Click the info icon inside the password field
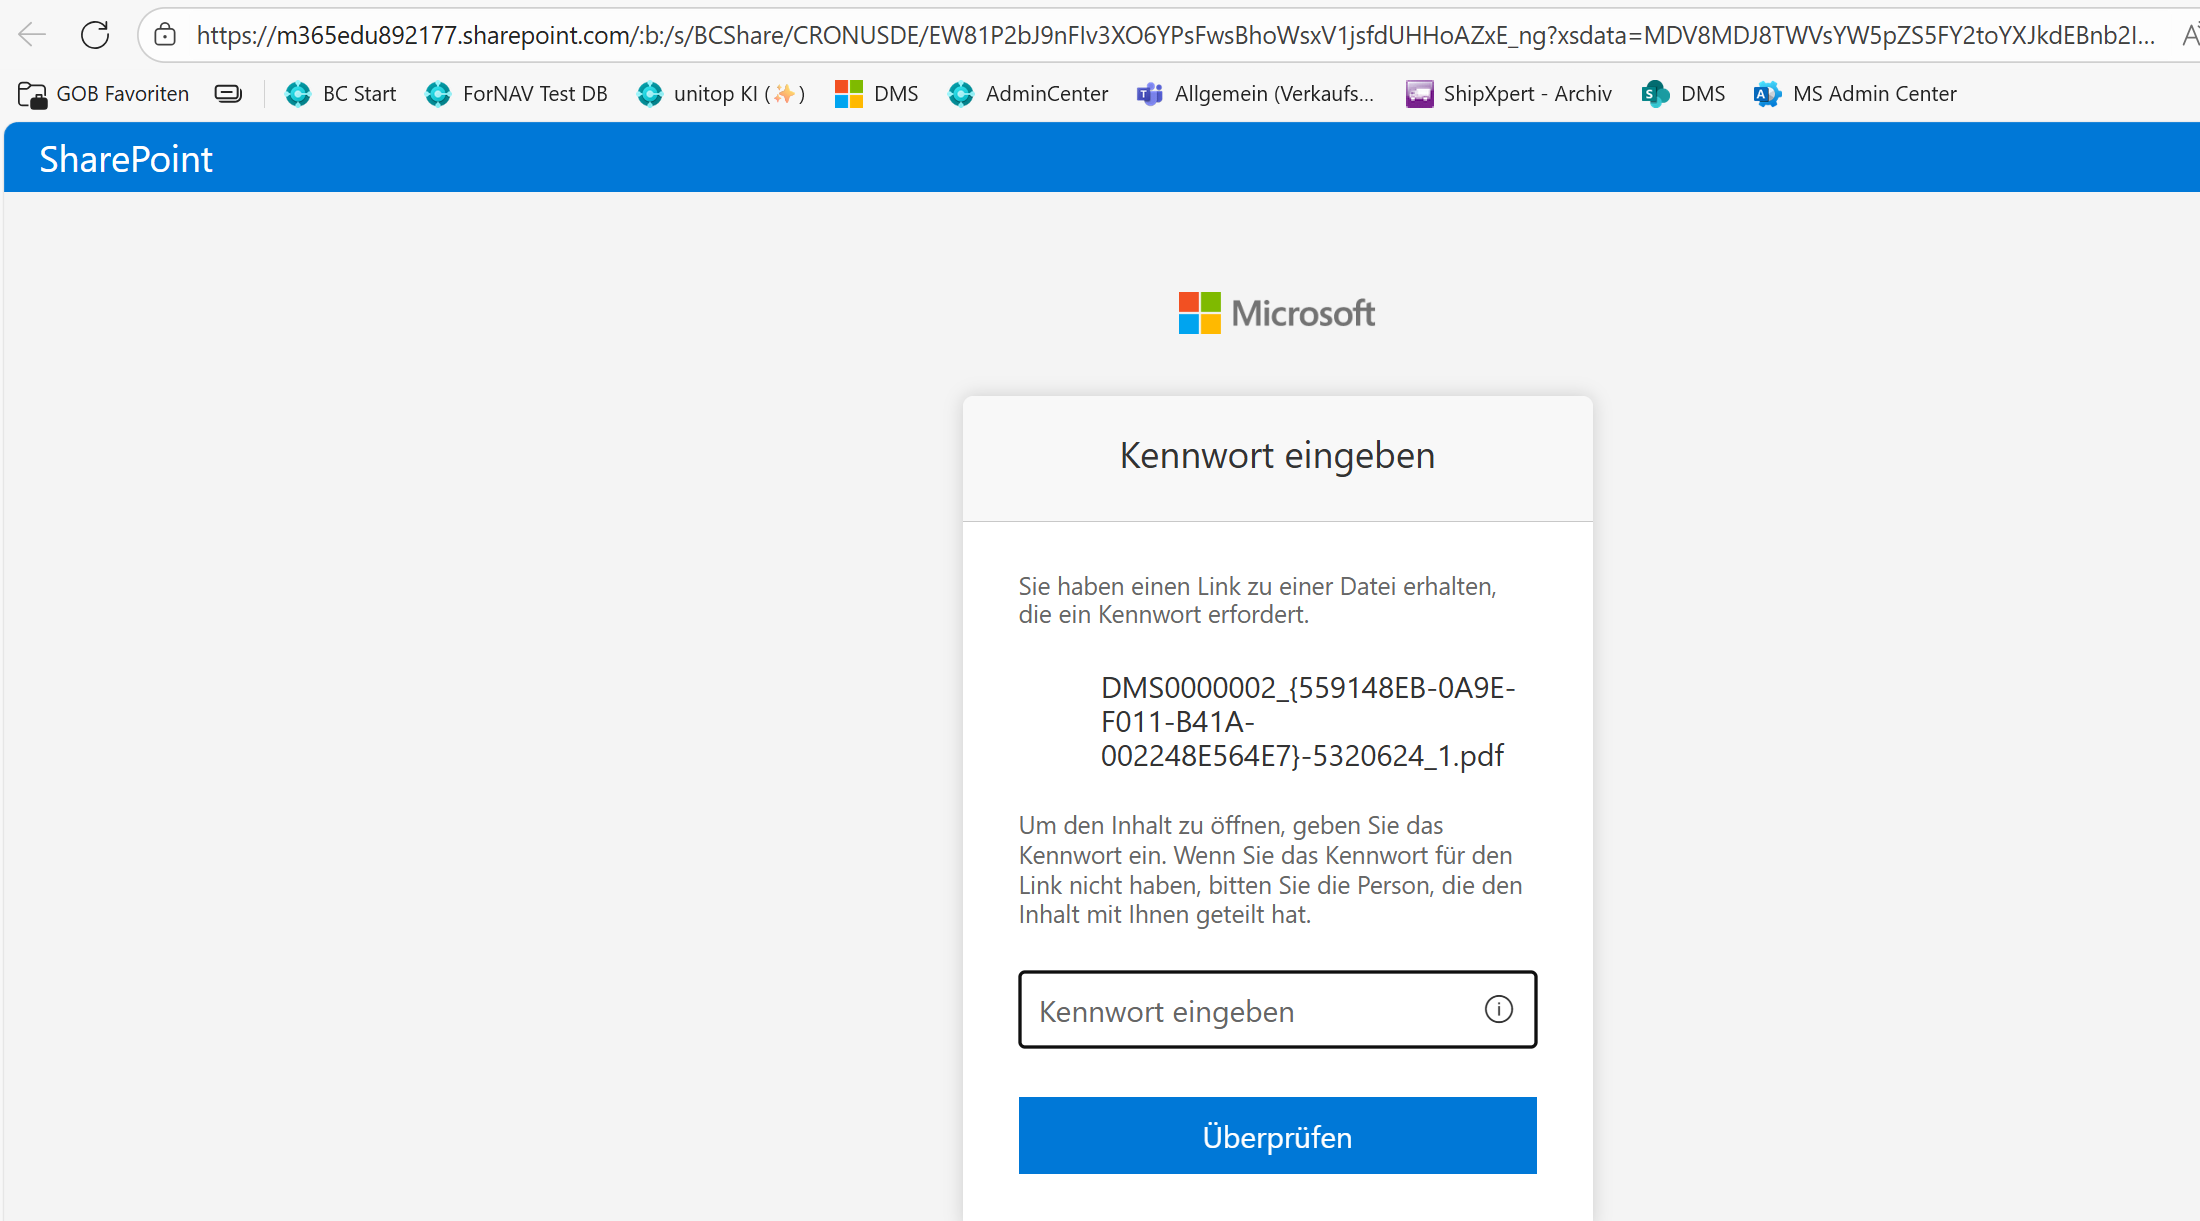The image size is (2200, 1221). [x=1497, y=1009]
